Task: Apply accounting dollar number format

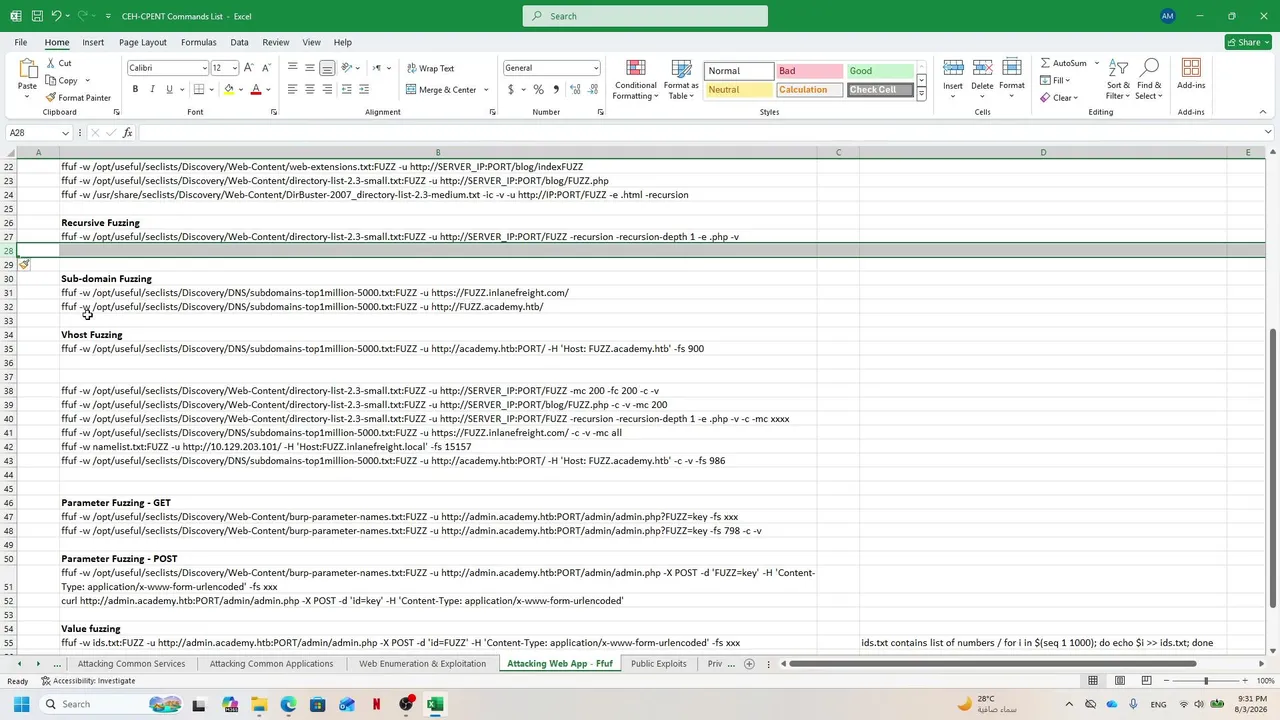Action: point(511,89)
